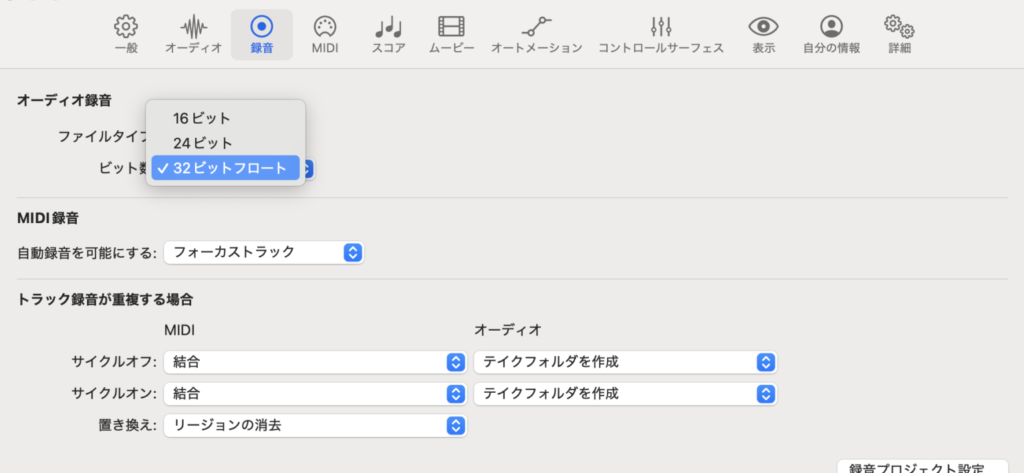Viewport: 1024px width, 473px height.
Task: Choose 24 ビット from the bit depth menu
Action: tap(201, 143)
